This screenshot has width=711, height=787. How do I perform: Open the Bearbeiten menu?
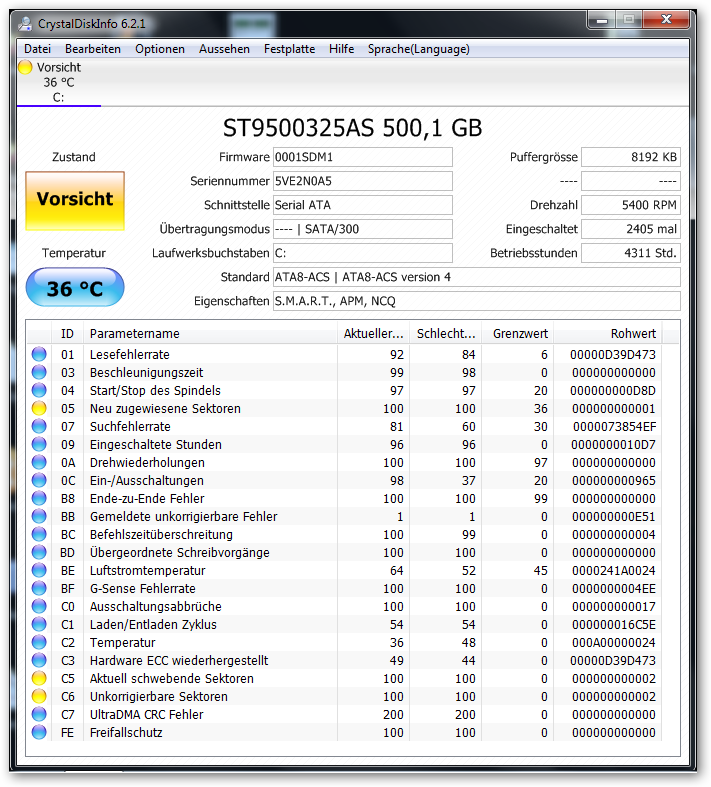click(x=93, y=49)
